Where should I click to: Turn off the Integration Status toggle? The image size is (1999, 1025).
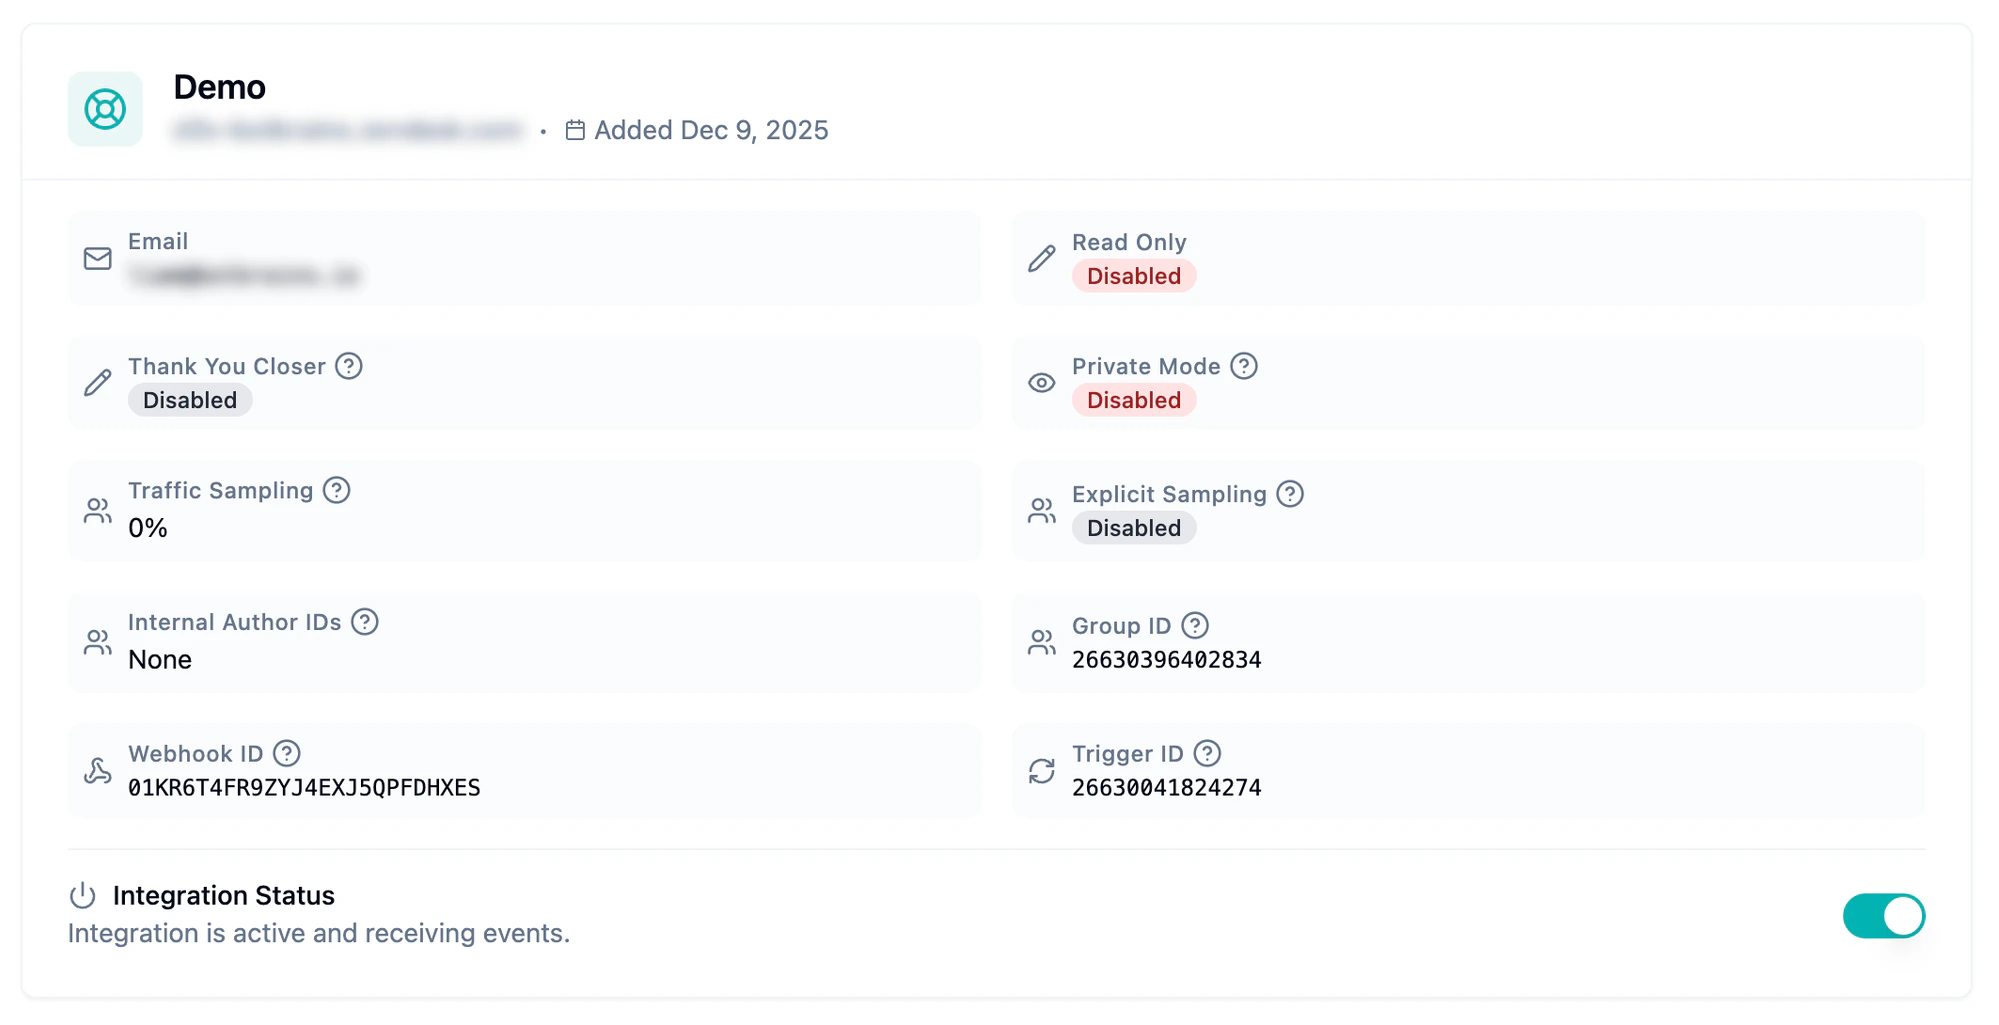pyautogui.click(x=1884, y=916)
